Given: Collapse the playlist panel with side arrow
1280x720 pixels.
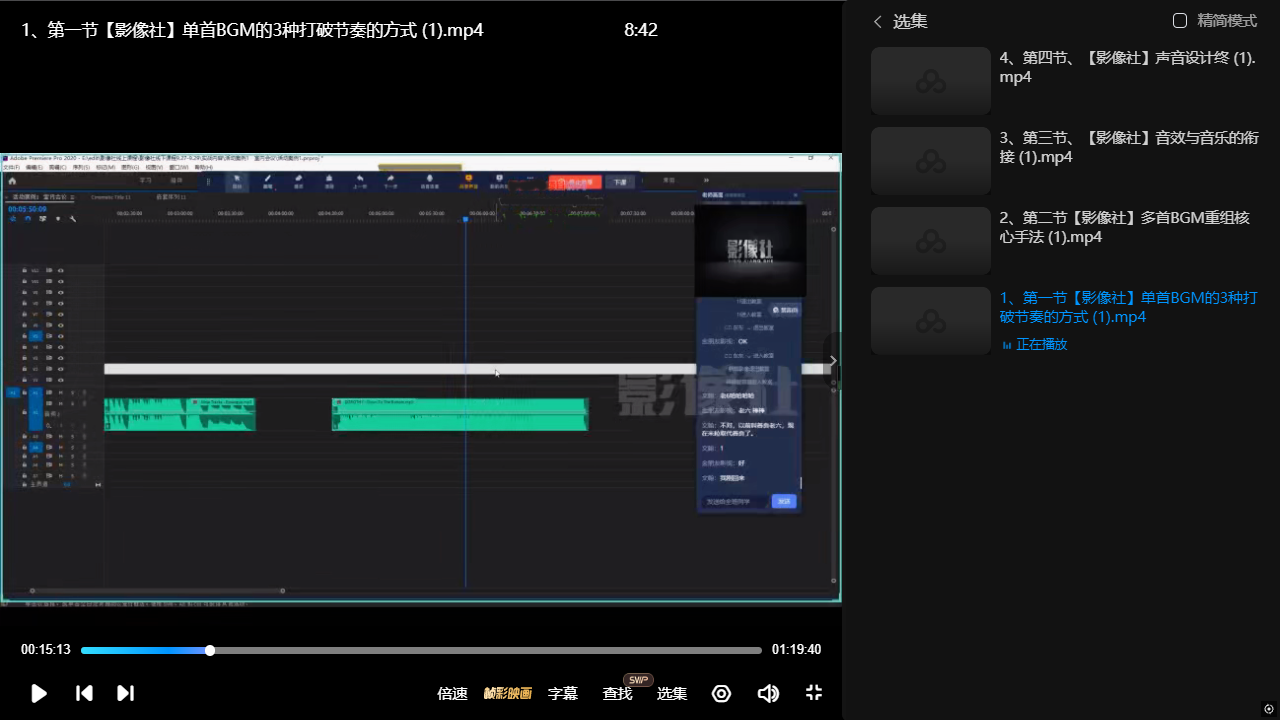Looking at the screenshot, I should pyautogui.click(x=833, y=361).
